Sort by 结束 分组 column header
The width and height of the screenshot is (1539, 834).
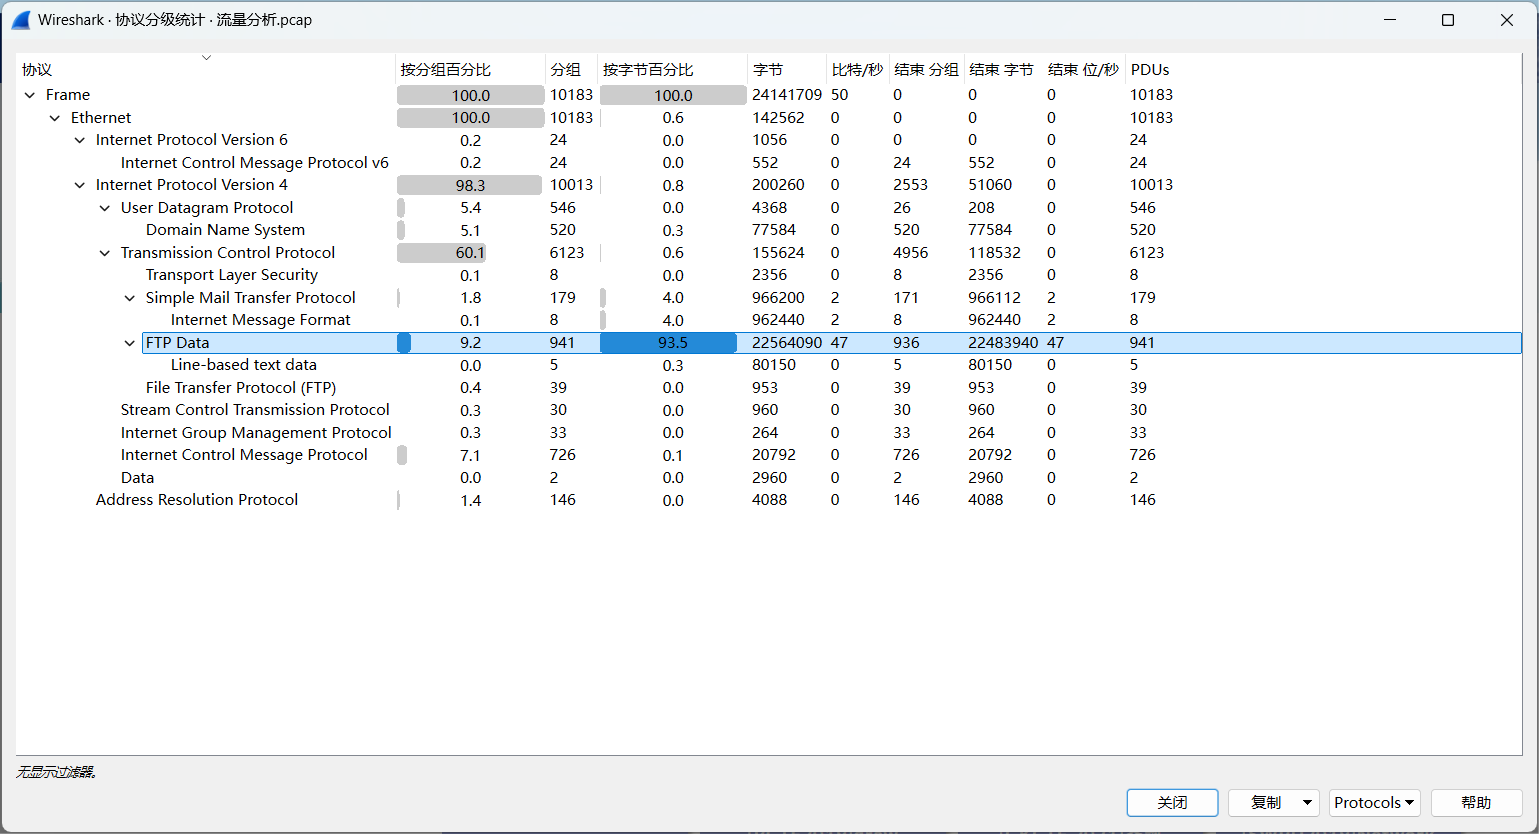[x=926, y=69]
